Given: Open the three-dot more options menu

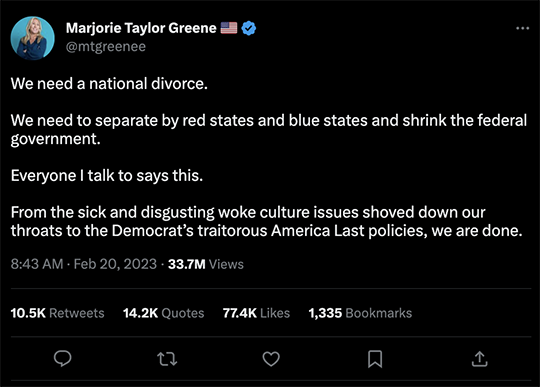Looking at the screenshot, I should coord(522,28).
